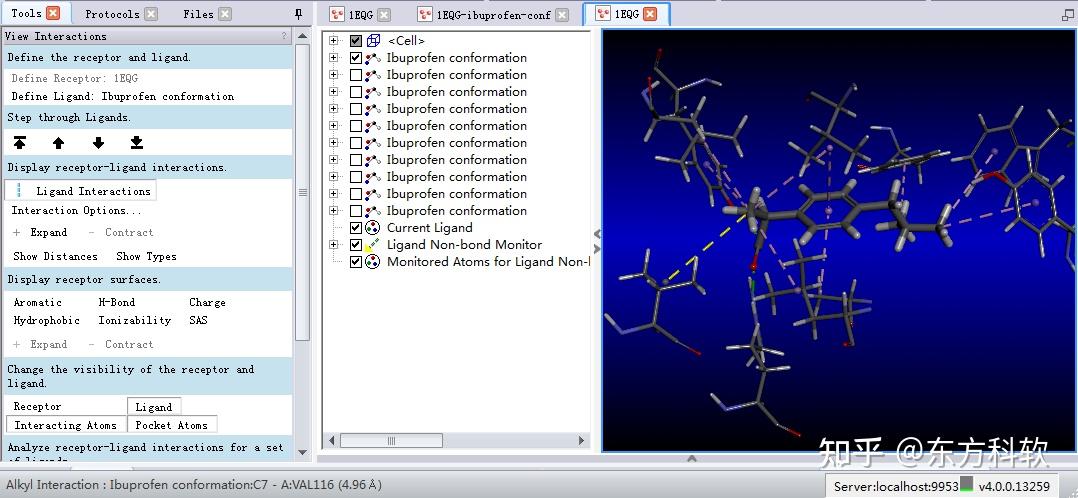Expand the checked Ibuprofen conformation node
Image resolution: width=1078 pixels, height=498 pixels.
click(333, 58)
